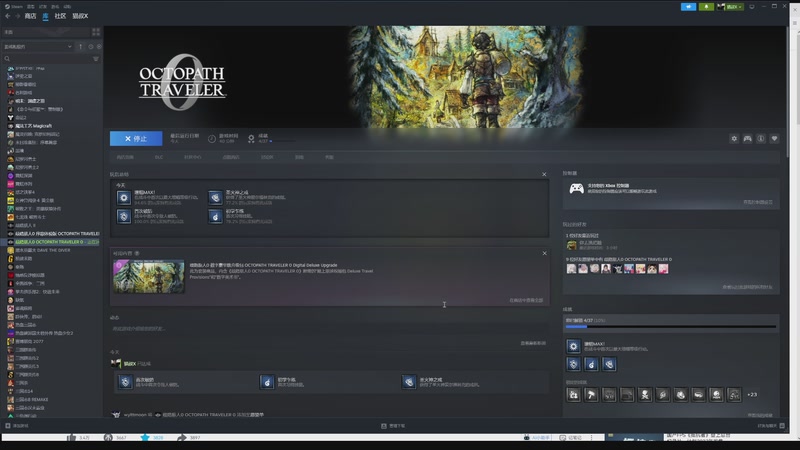Select Cyberpunk 2077 entry in game list
Image resolution: width=800 pixels, height=450 pixels.
[27, 341]
